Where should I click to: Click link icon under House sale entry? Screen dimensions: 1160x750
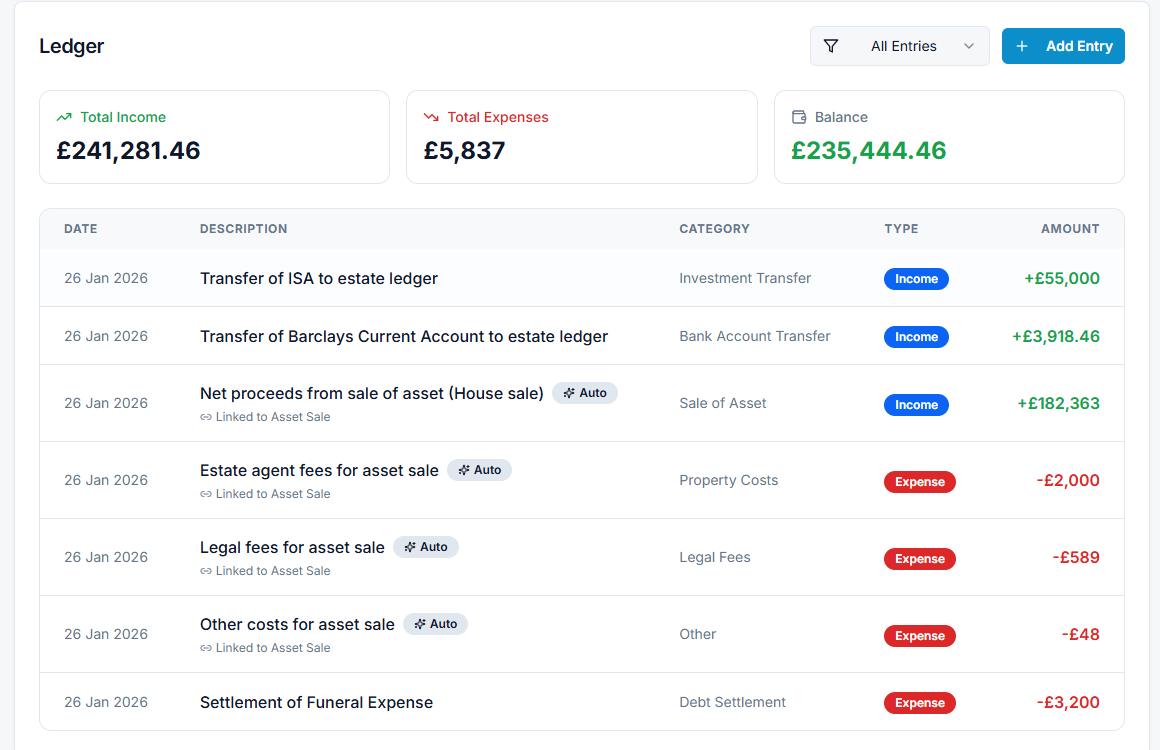pyautogui.click(x=206, y=417)
